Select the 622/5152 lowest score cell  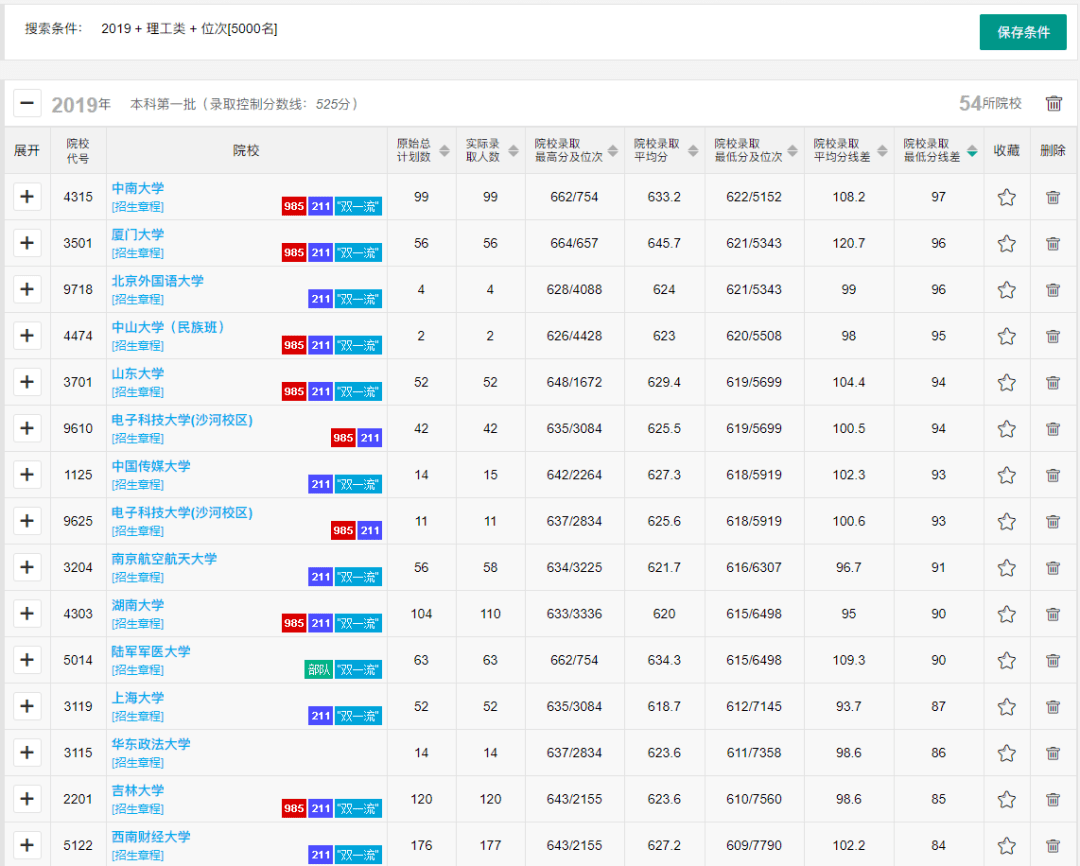pos(754,197)
